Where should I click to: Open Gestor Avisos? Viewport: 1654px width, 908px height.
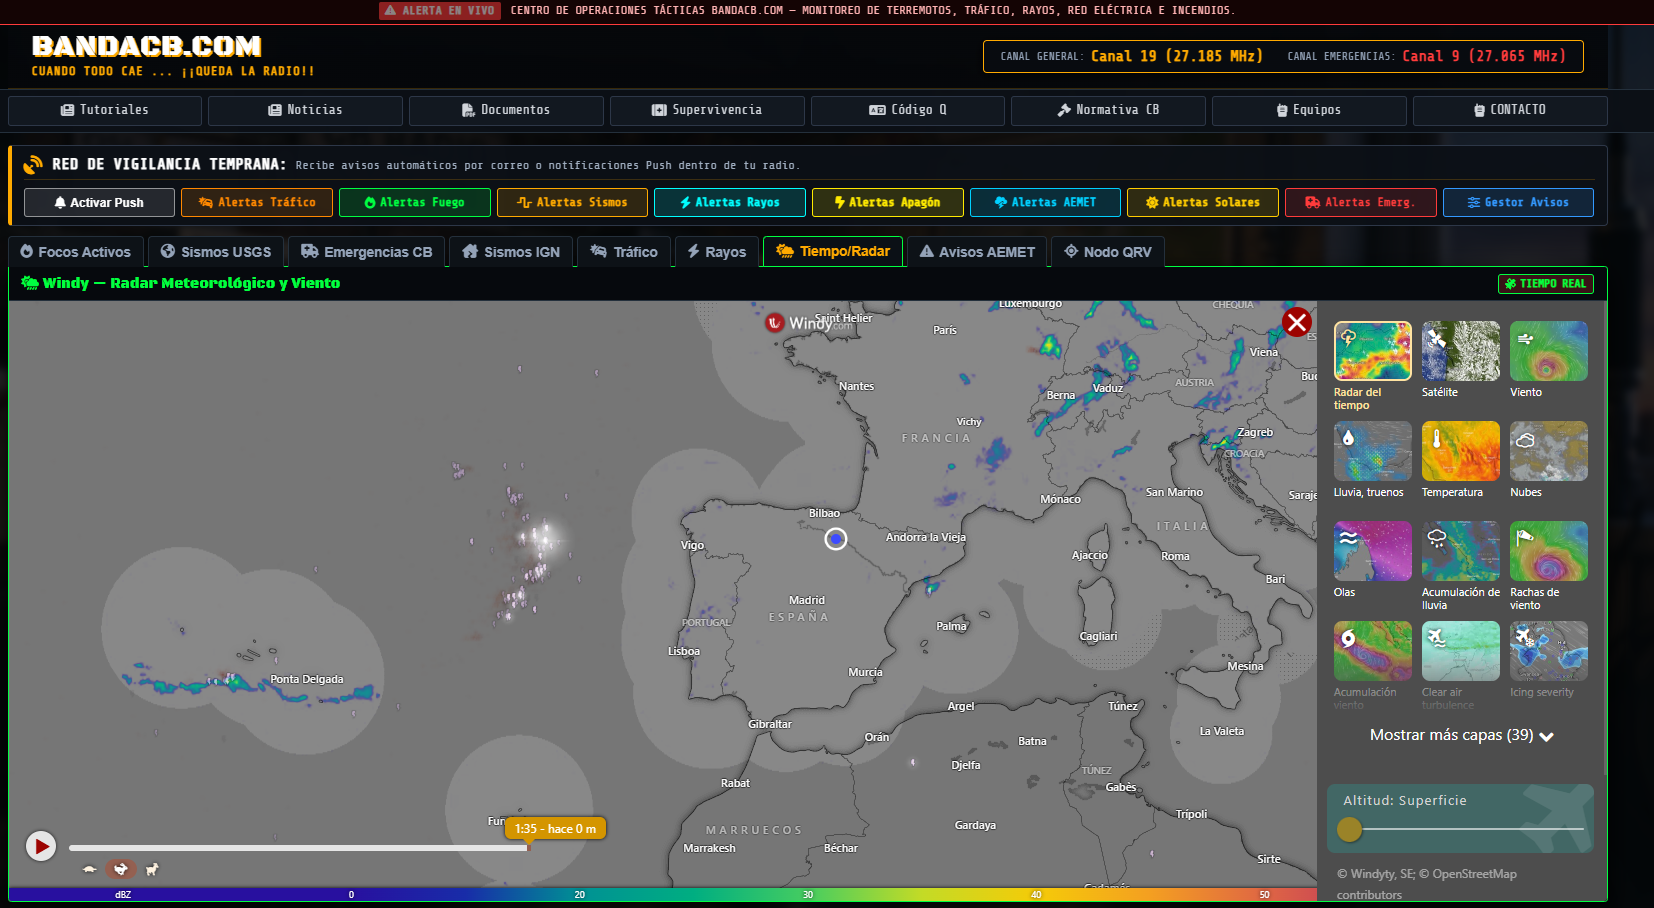1518,202
